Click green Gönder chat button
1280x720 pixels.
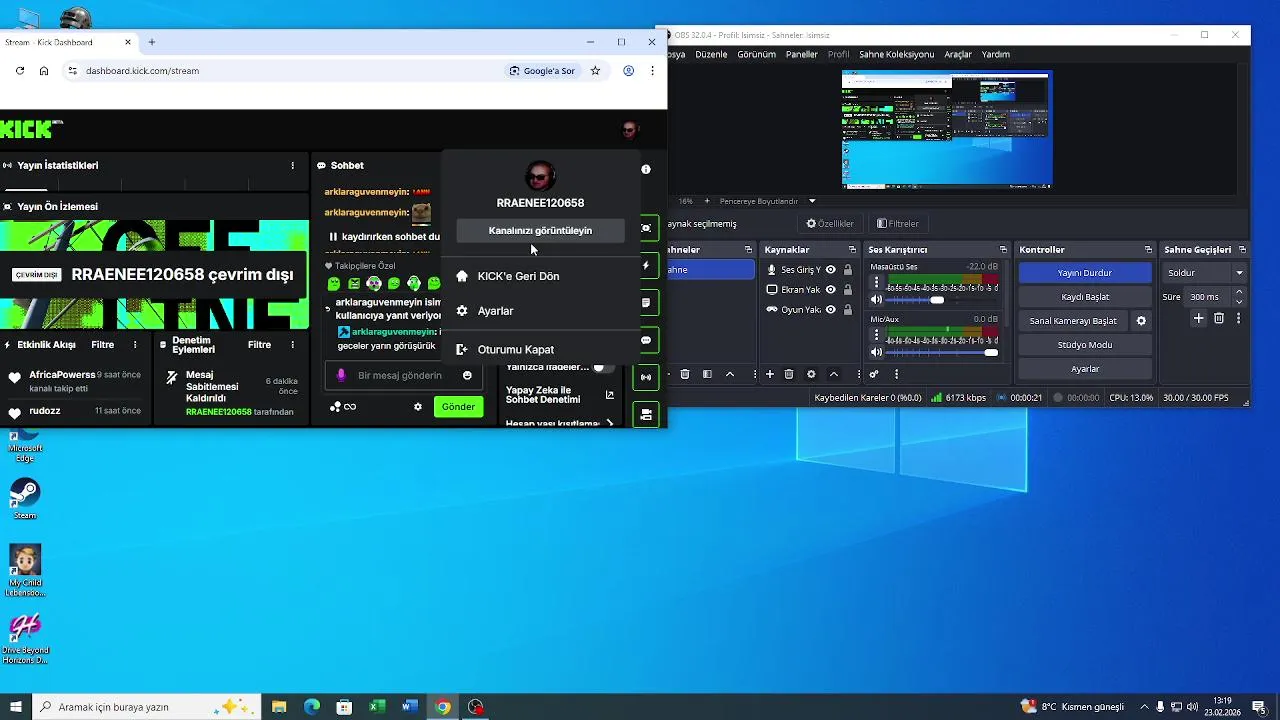(458, 407)
